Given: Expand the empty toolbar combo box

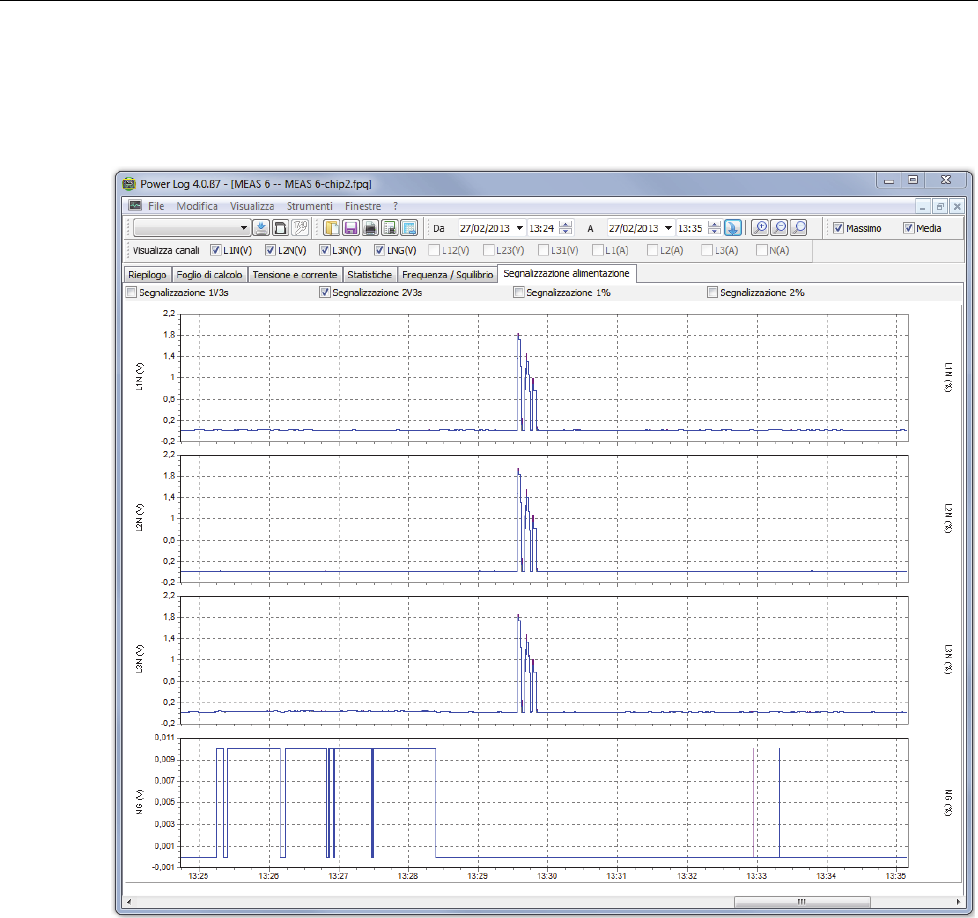Looking at the screenshot, I should (x=244, y=228).
